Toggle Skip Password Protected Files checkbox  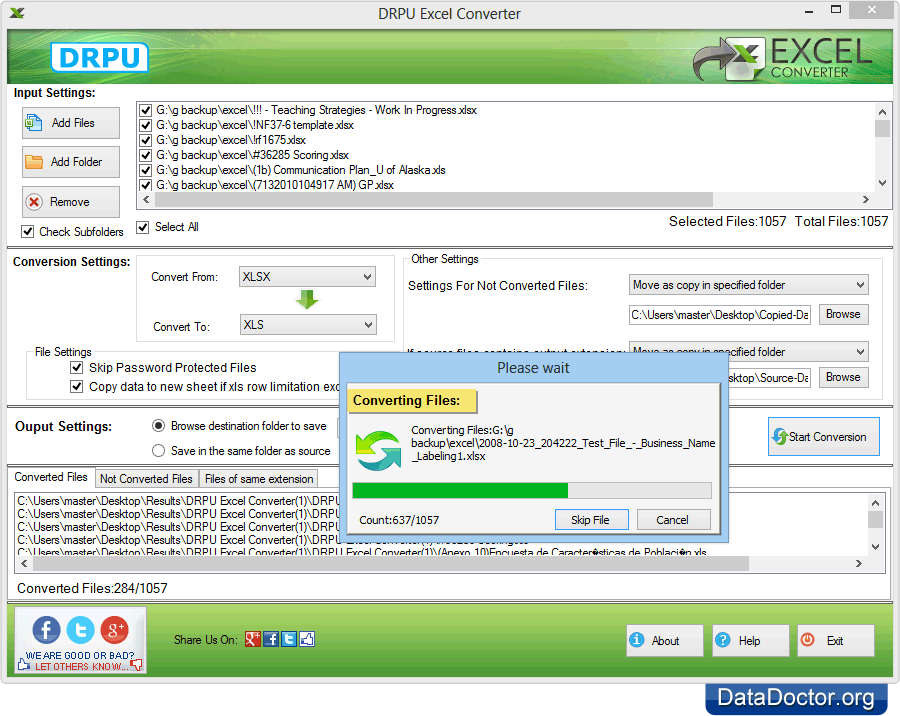tap(76, 367)
